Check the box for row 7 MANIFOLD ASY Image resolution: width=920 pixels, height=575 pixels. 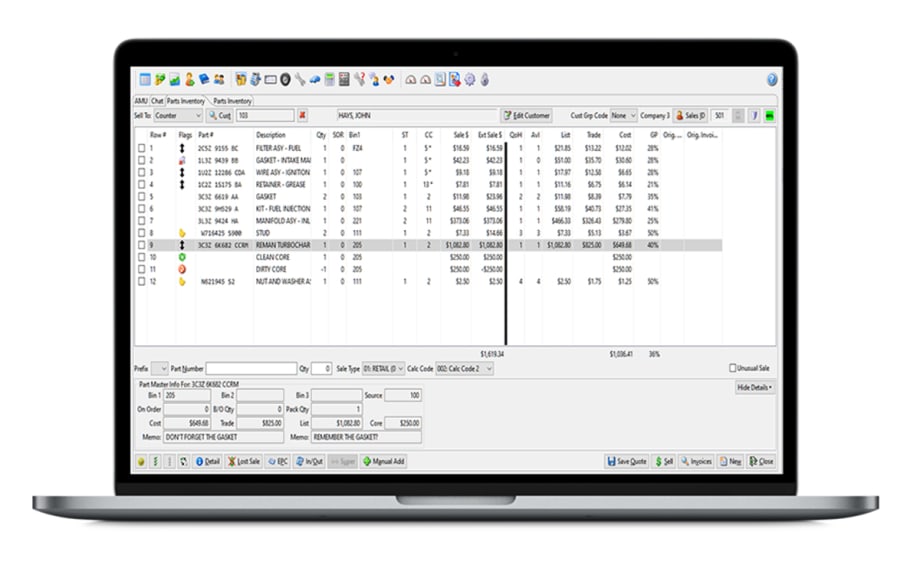[141, 221]
